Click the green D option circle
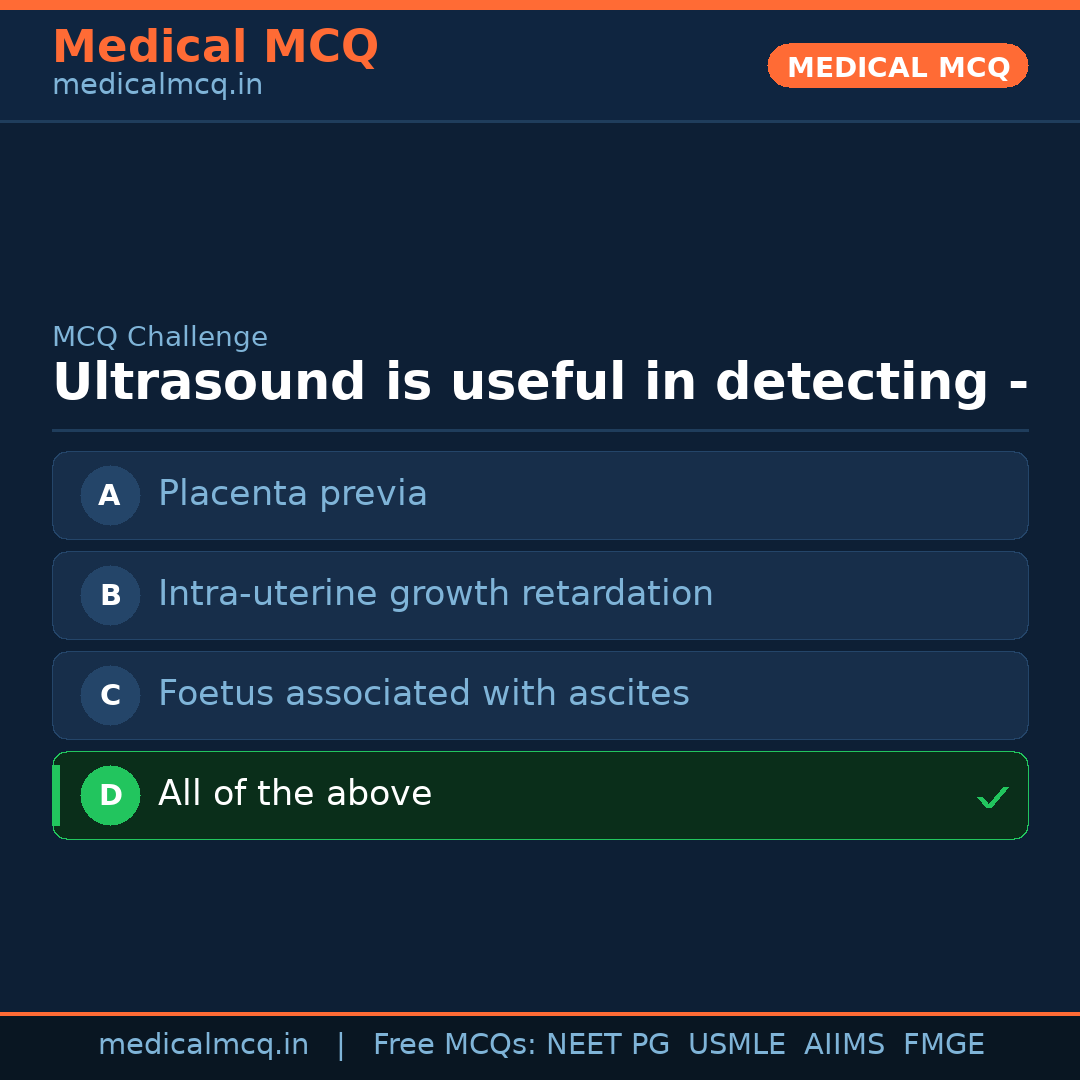The height and width of the screenshot is (1080, 1080). [110, 795]
